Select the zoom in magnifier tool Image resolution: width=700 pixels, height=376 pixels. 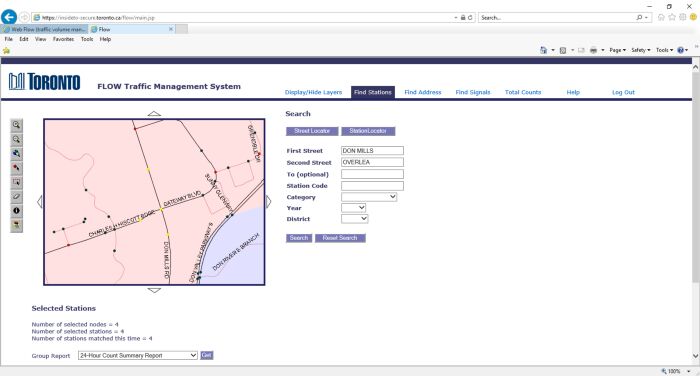[x=17, y=125]
